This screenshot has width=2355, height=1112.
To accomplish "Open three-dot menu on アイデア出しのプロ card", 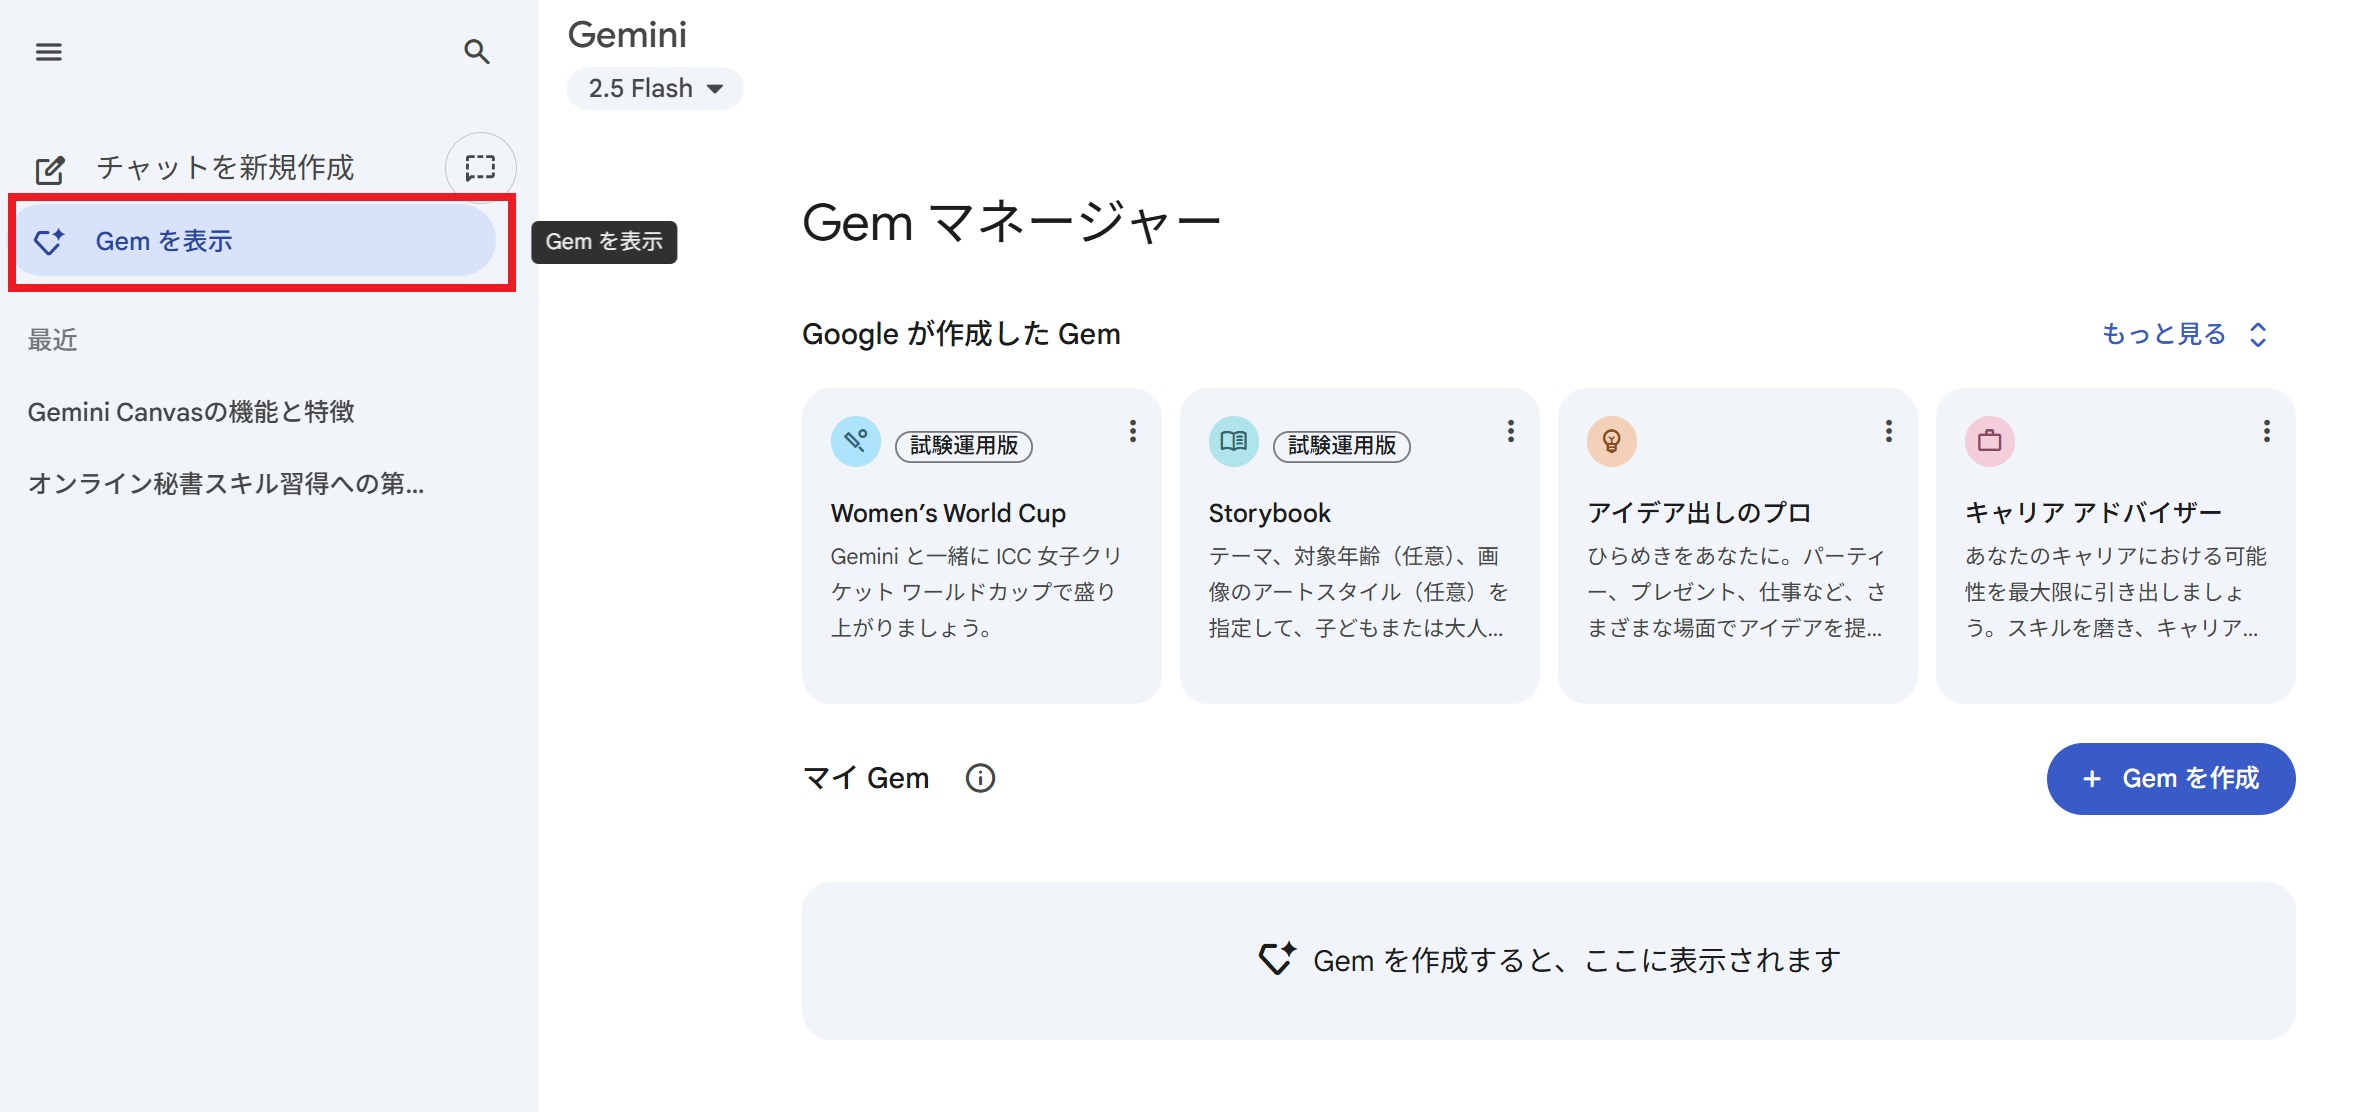I will tap(1889, 431).
